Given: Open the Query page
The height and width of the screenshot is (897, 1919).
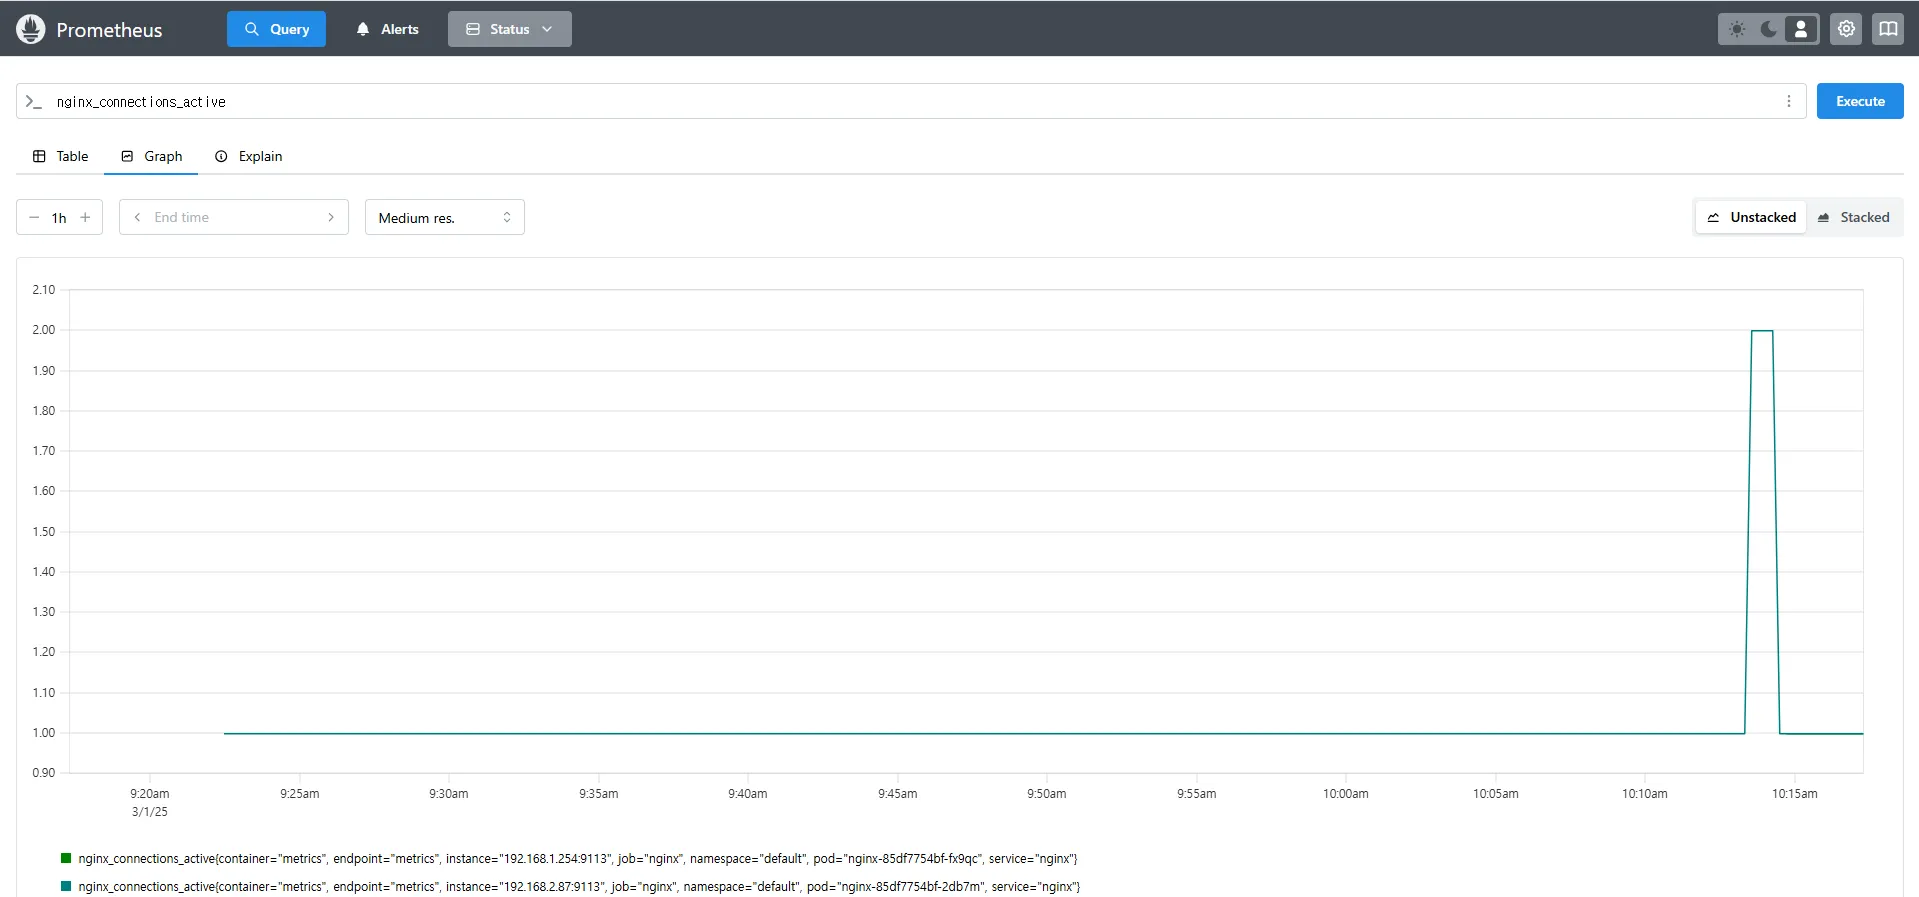Looking at the screenshot, I should 276,29.
